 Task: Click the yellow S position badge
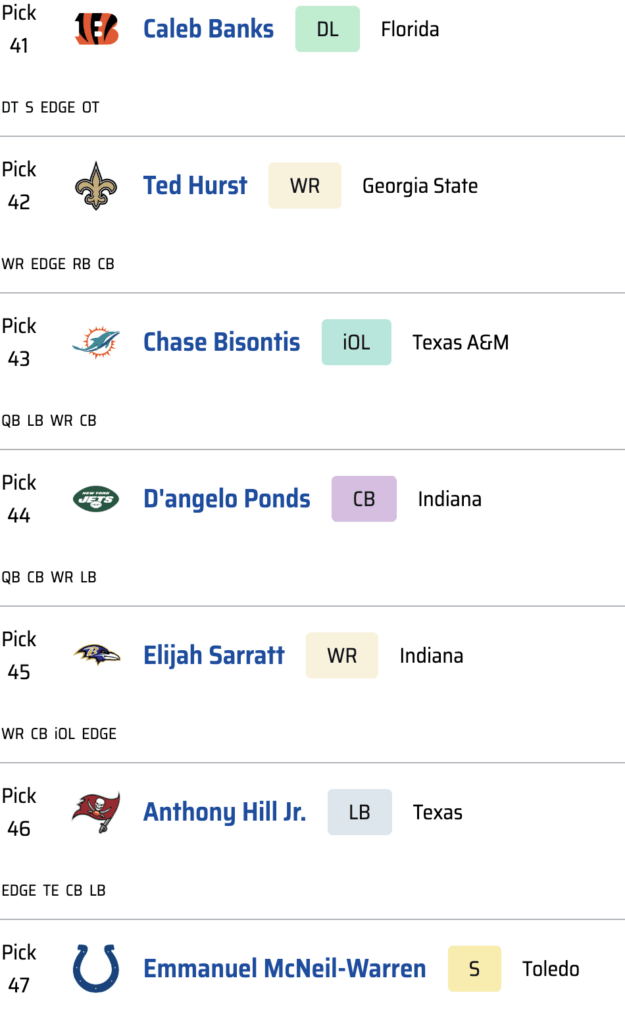click(474, 969)
